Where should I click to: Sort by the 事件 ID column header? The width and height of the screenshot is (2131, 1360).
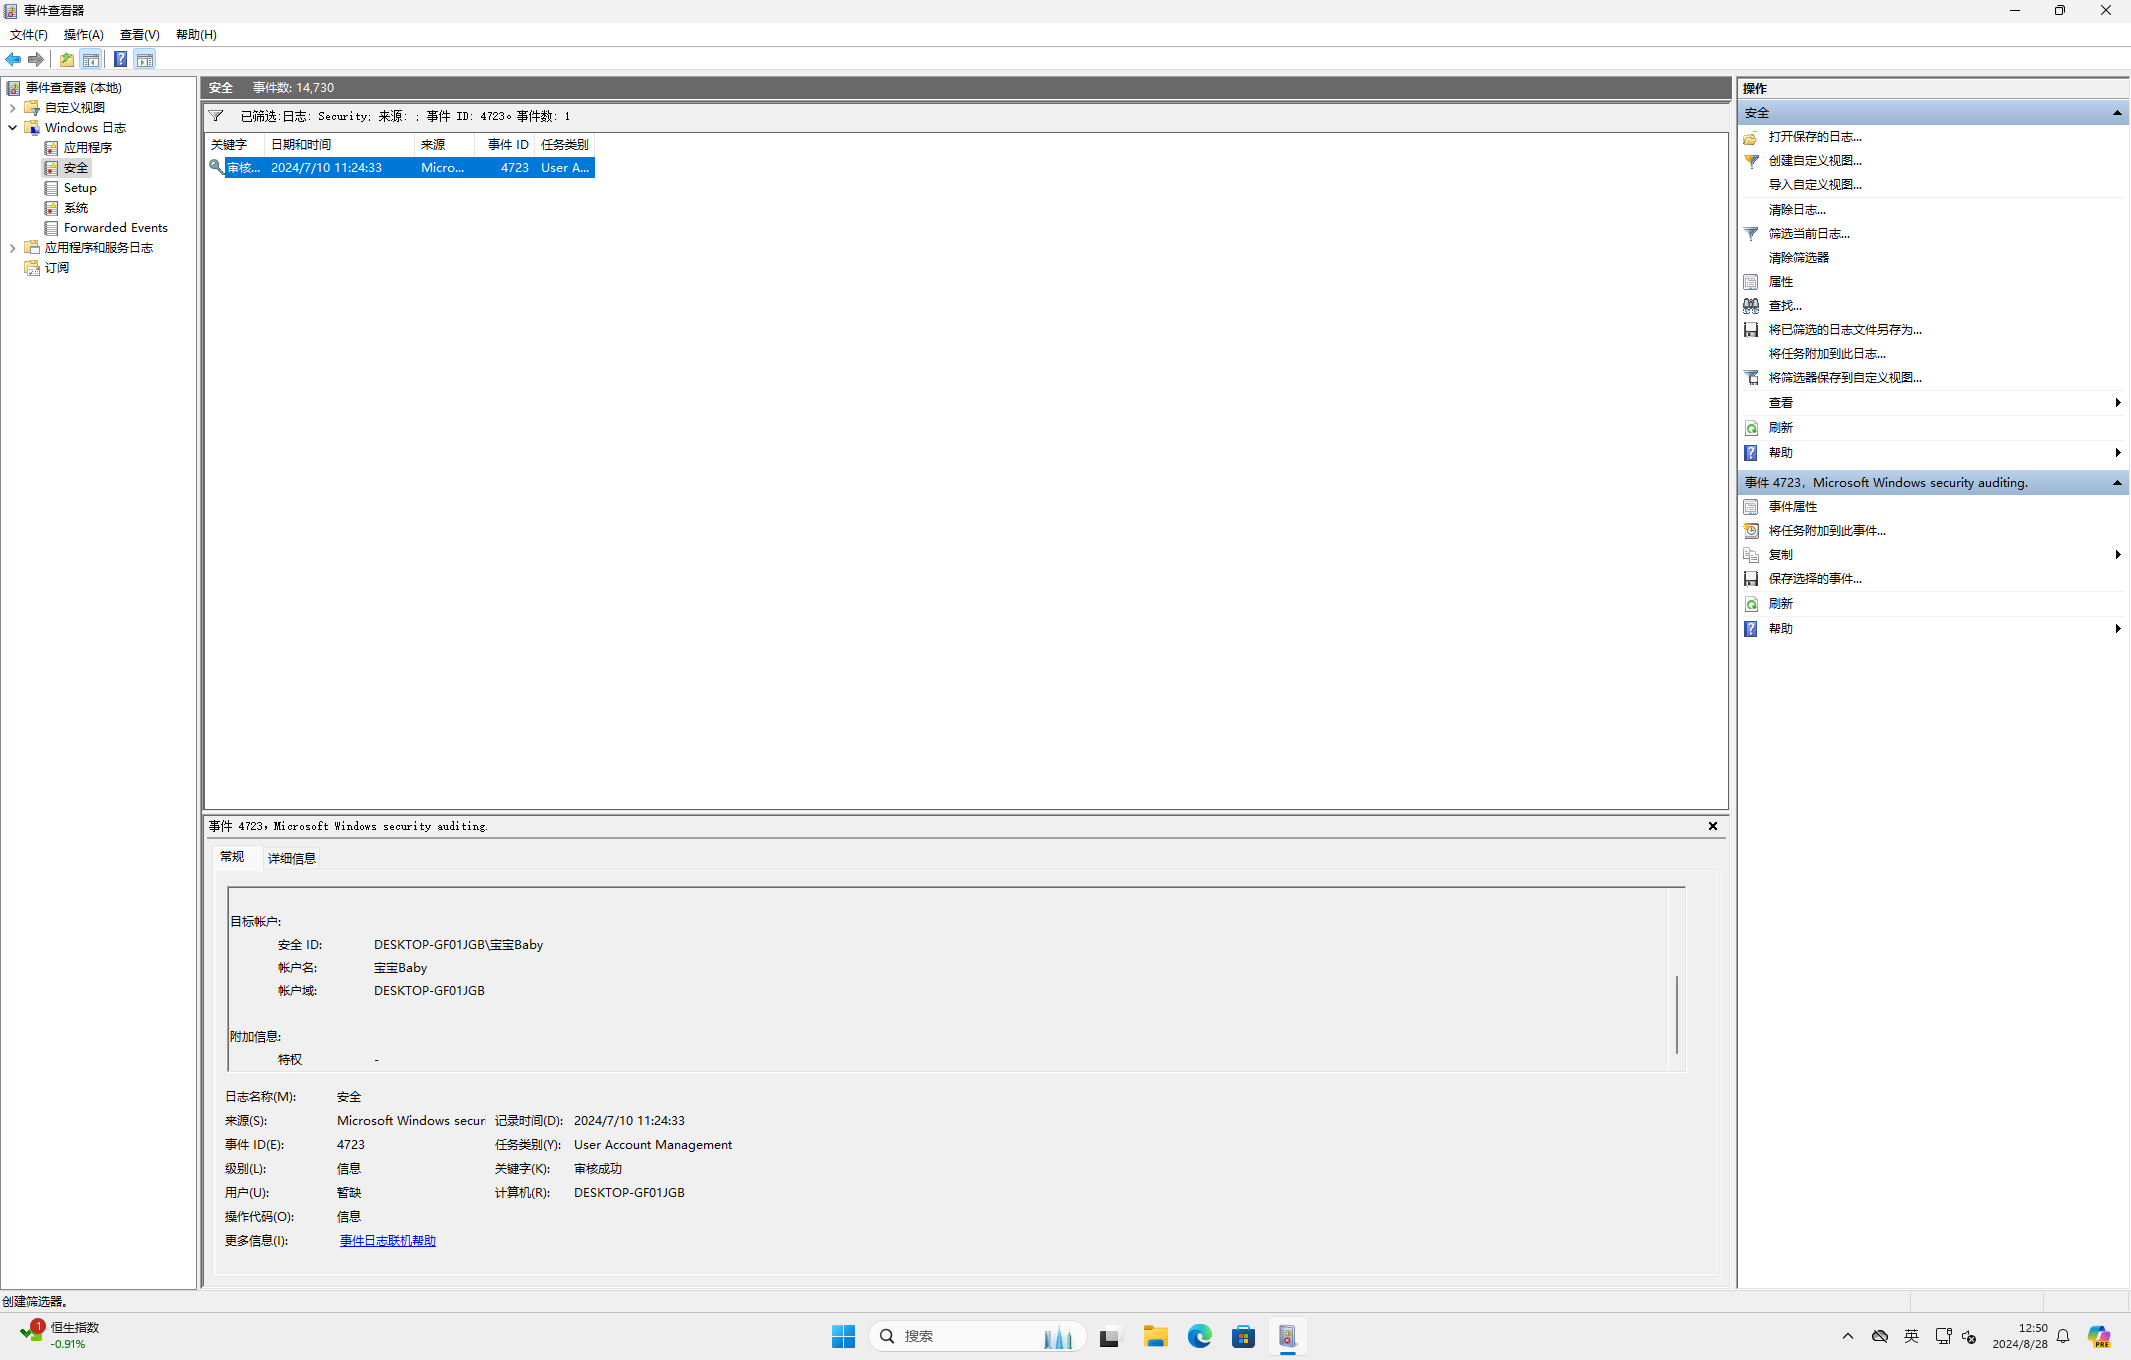505,145
